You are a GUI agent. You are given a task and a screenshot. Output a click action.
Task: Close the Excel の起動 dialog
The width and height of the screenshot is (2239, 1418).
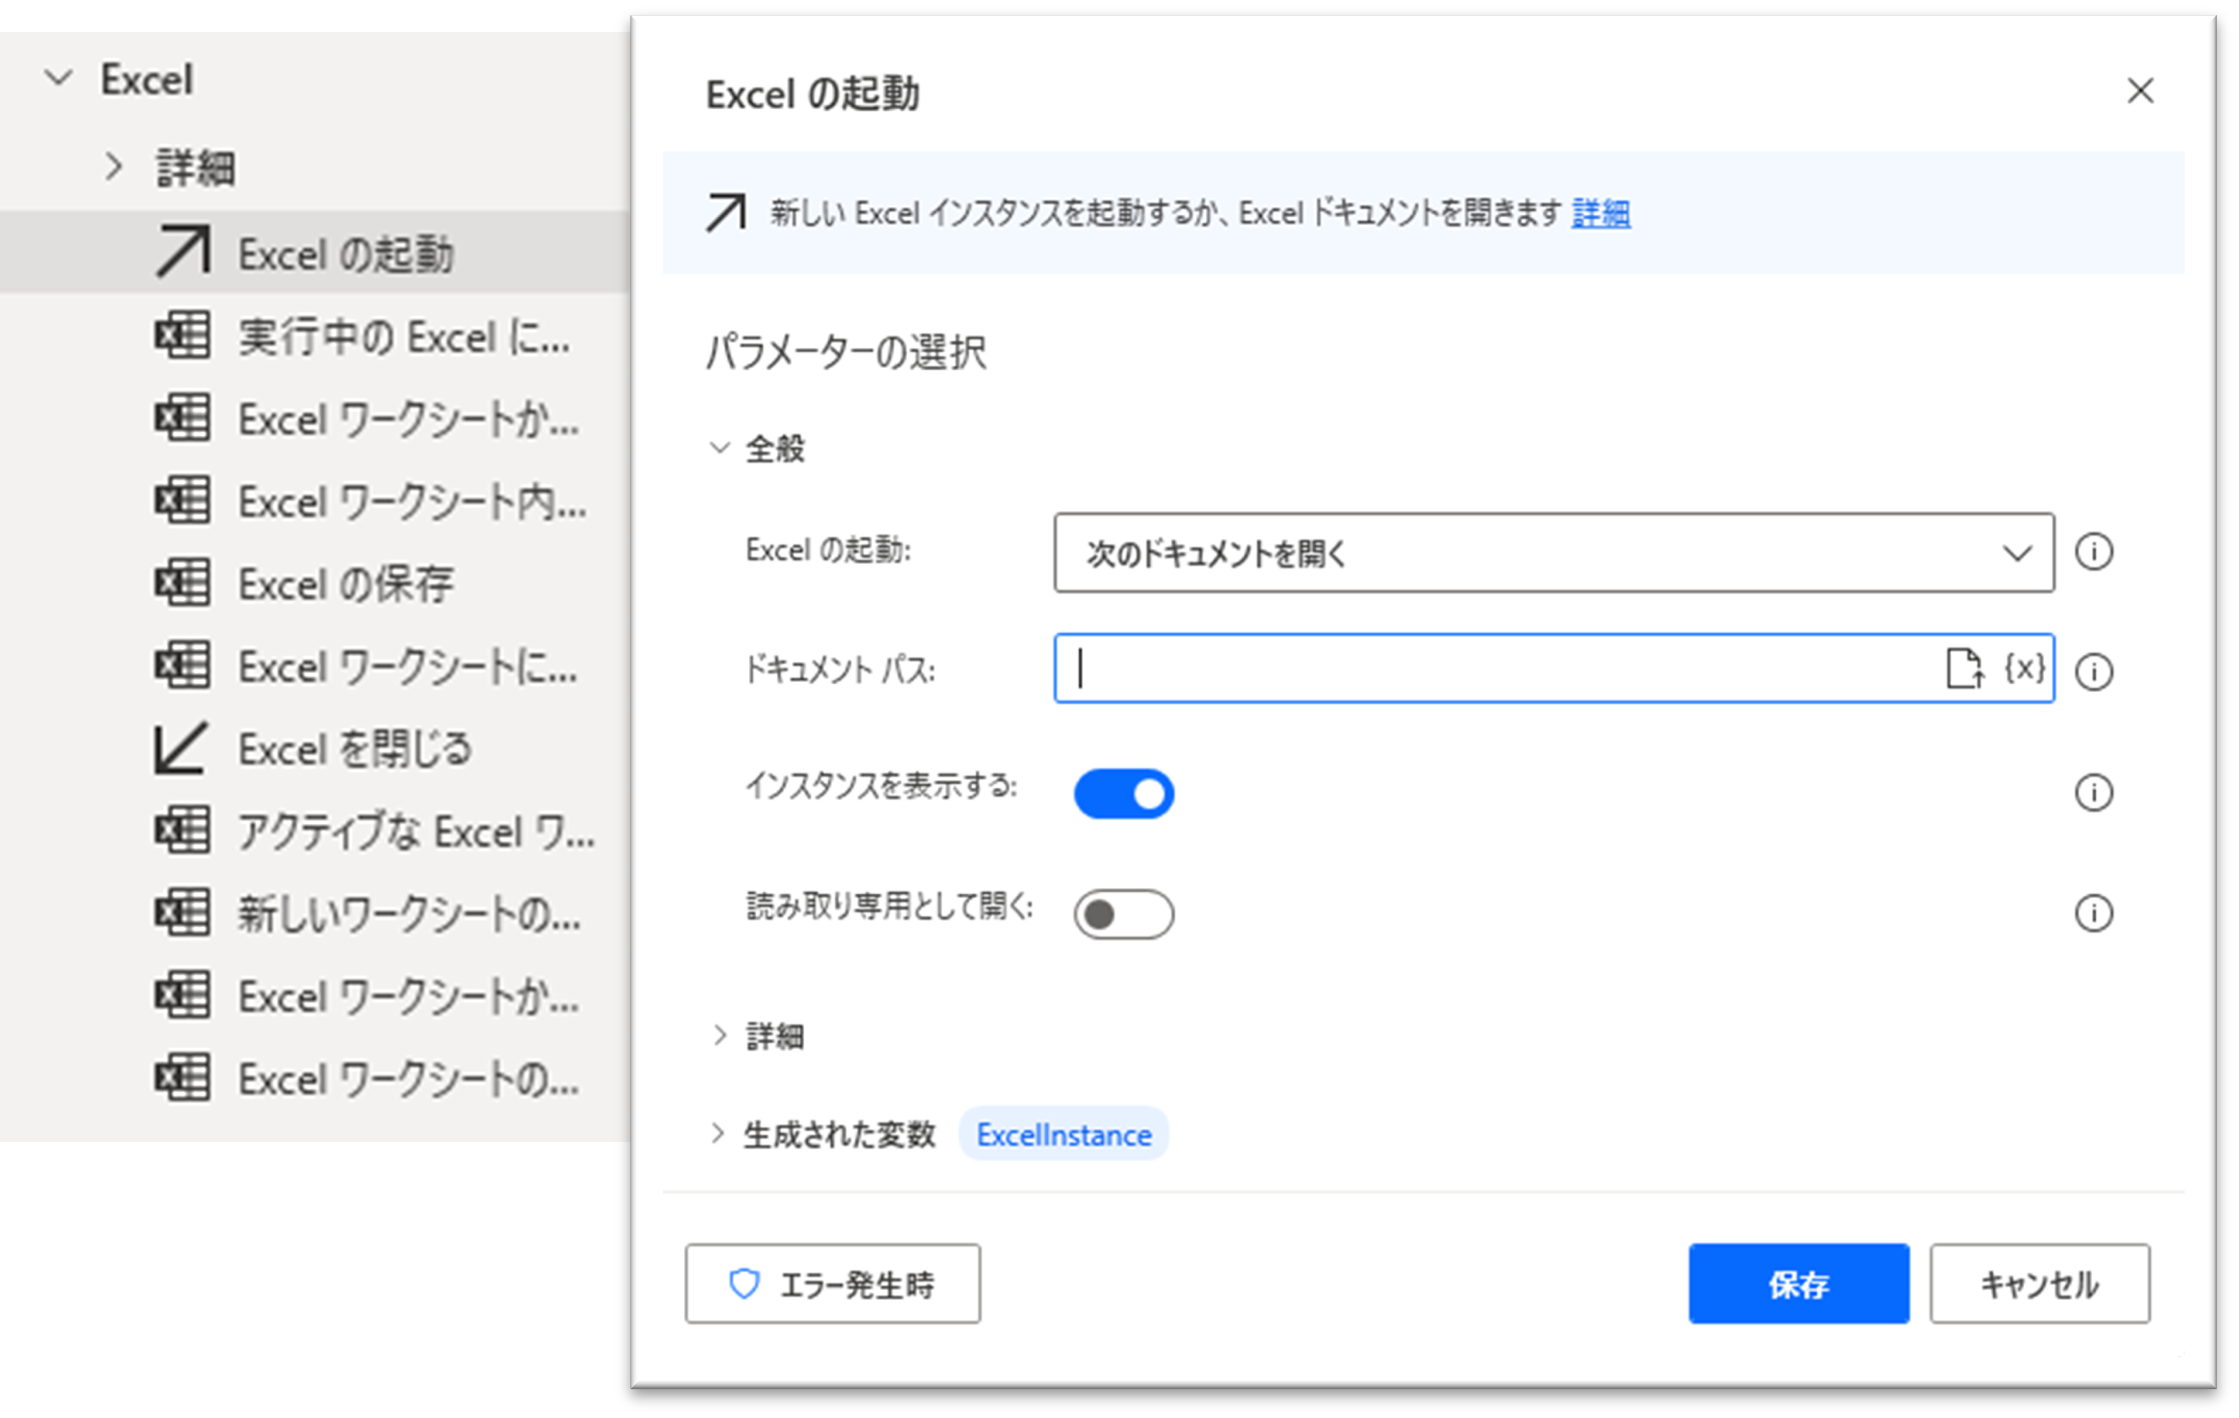point(2140,91)
